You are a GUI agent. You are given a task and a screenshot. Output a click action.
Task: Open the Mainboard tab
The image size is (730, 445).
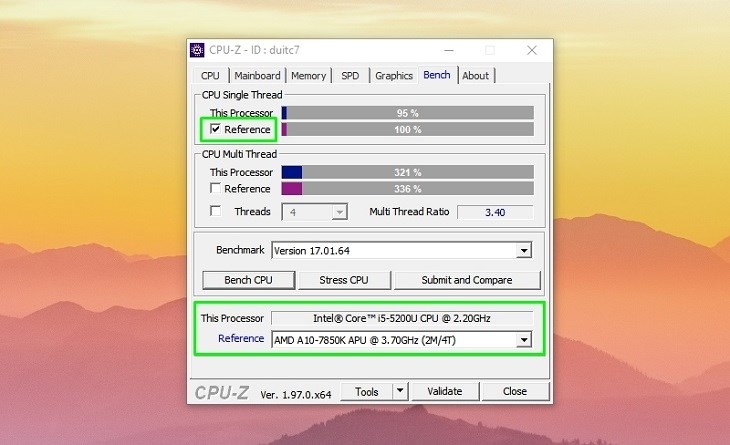(257, 76)
